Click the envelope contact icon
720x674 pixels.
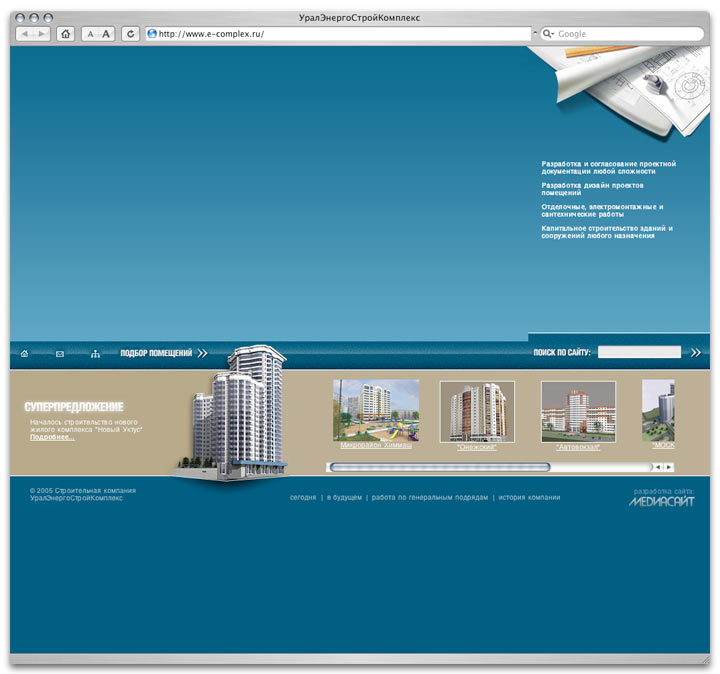coord(60,353)
